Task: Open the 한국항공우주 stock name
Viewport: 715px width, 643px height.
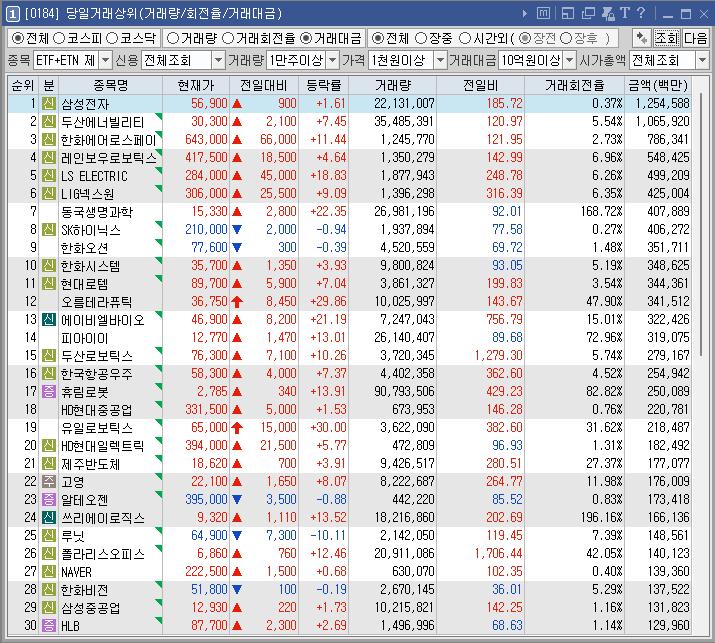Action: [x=97, y=373]
